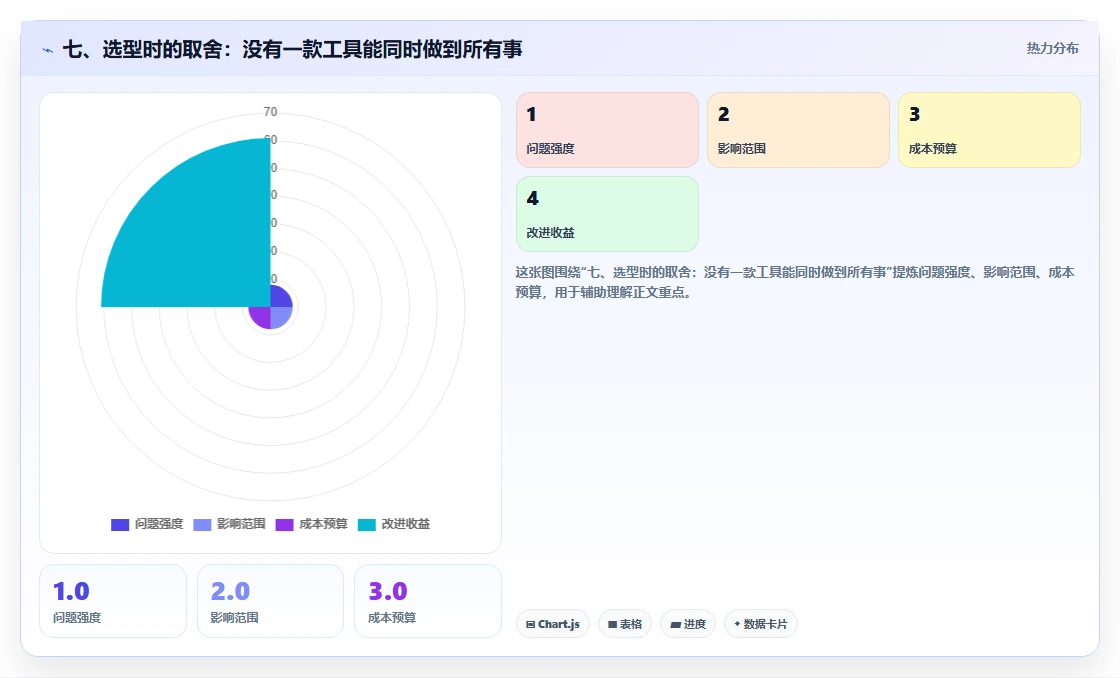Click the 70 axis label on chart
This screenshot has height=678, width=1120.
coord(270,111)
